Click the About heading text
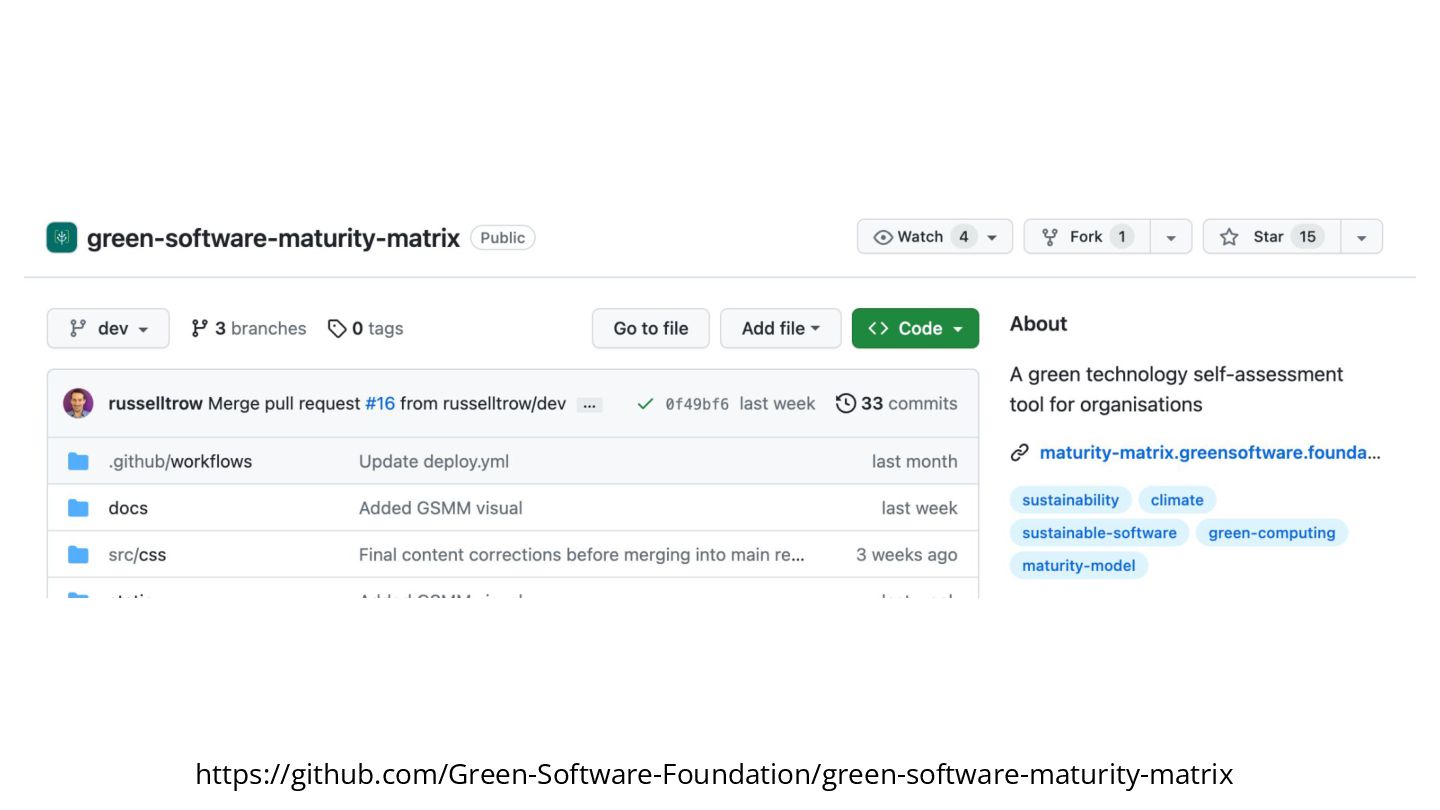 (x=1038, y=323)
